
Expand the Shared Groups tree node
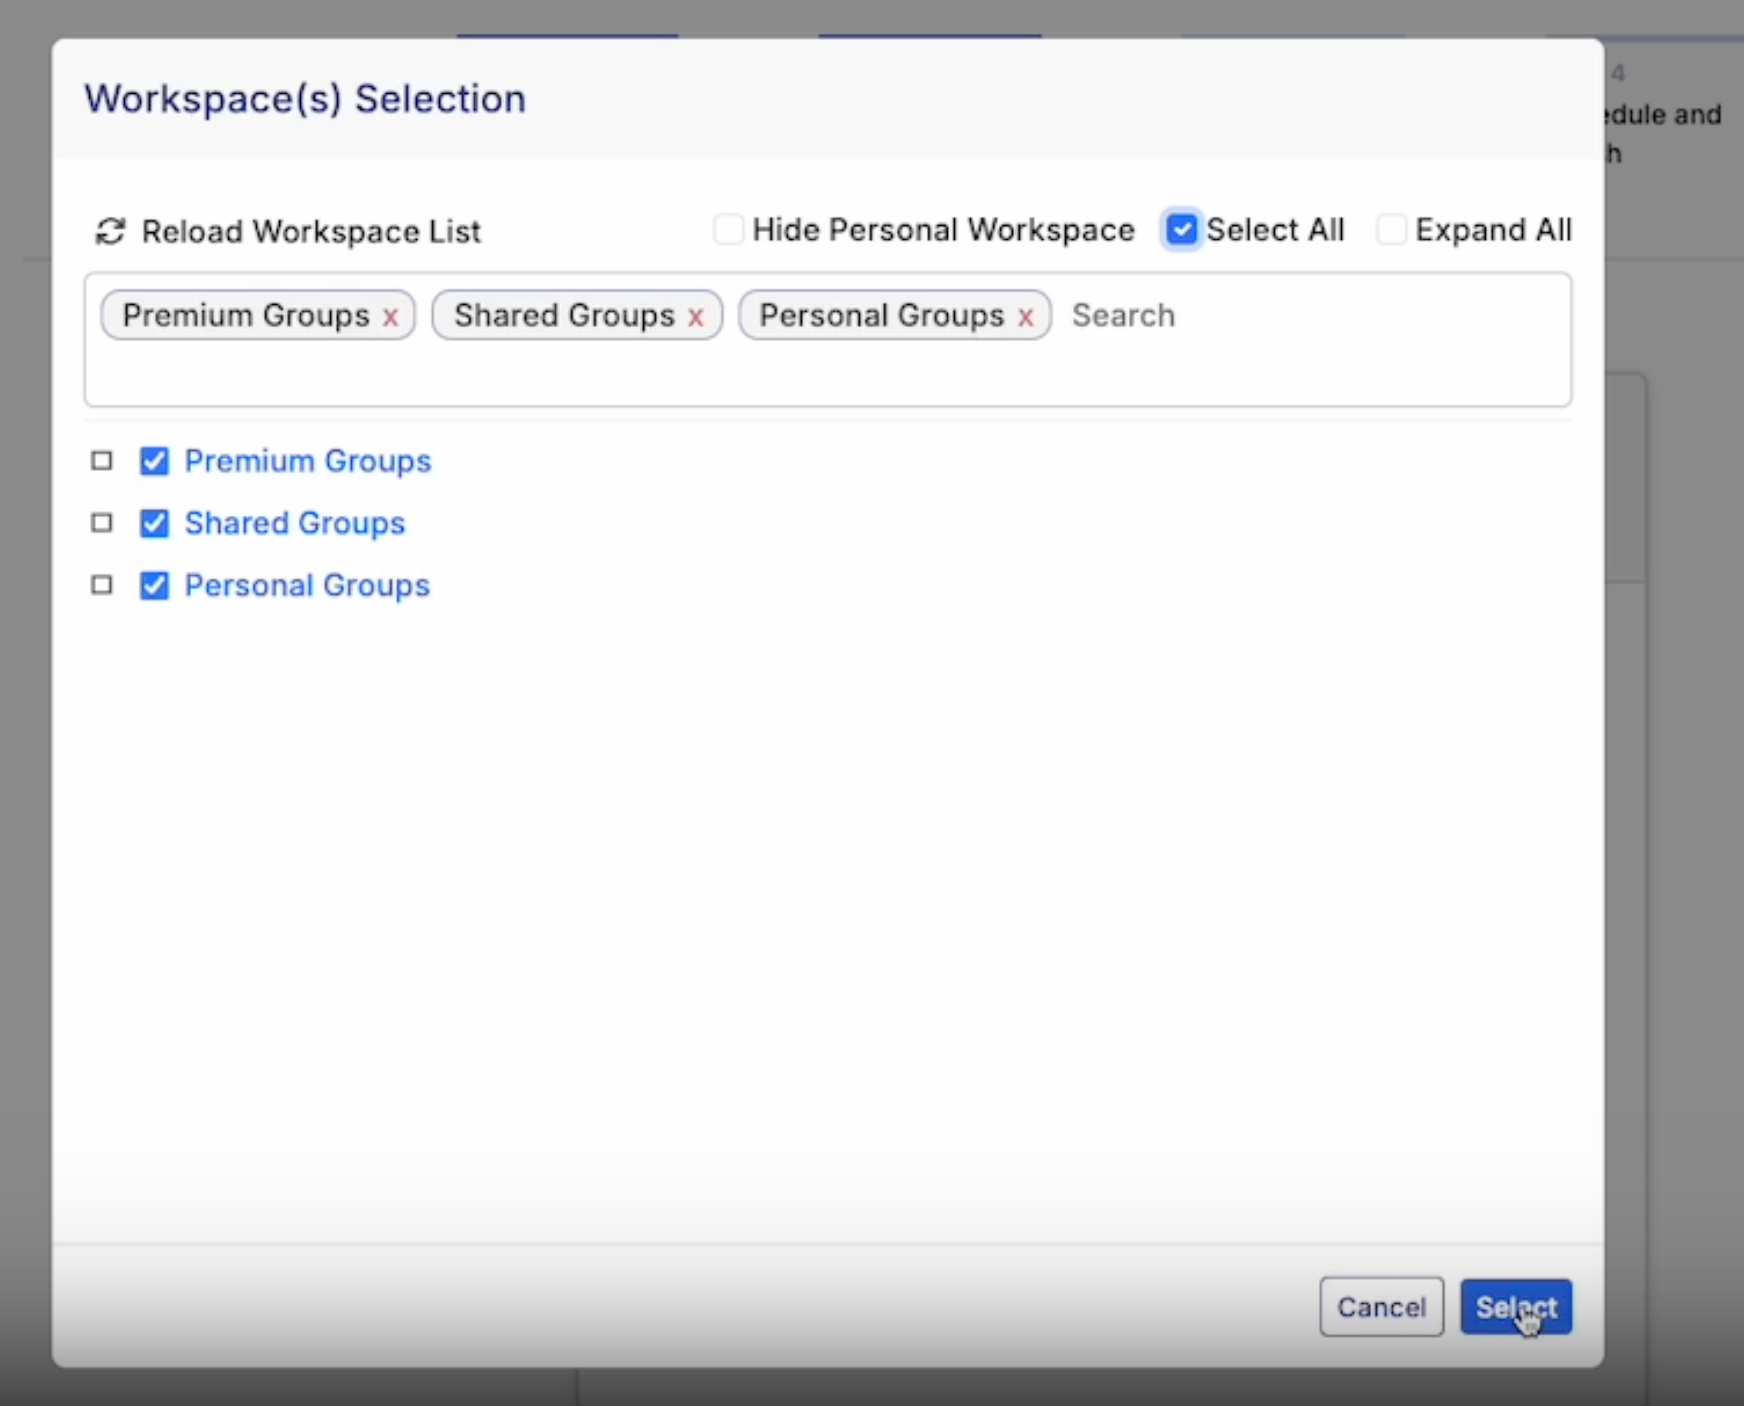click(101, 523)
